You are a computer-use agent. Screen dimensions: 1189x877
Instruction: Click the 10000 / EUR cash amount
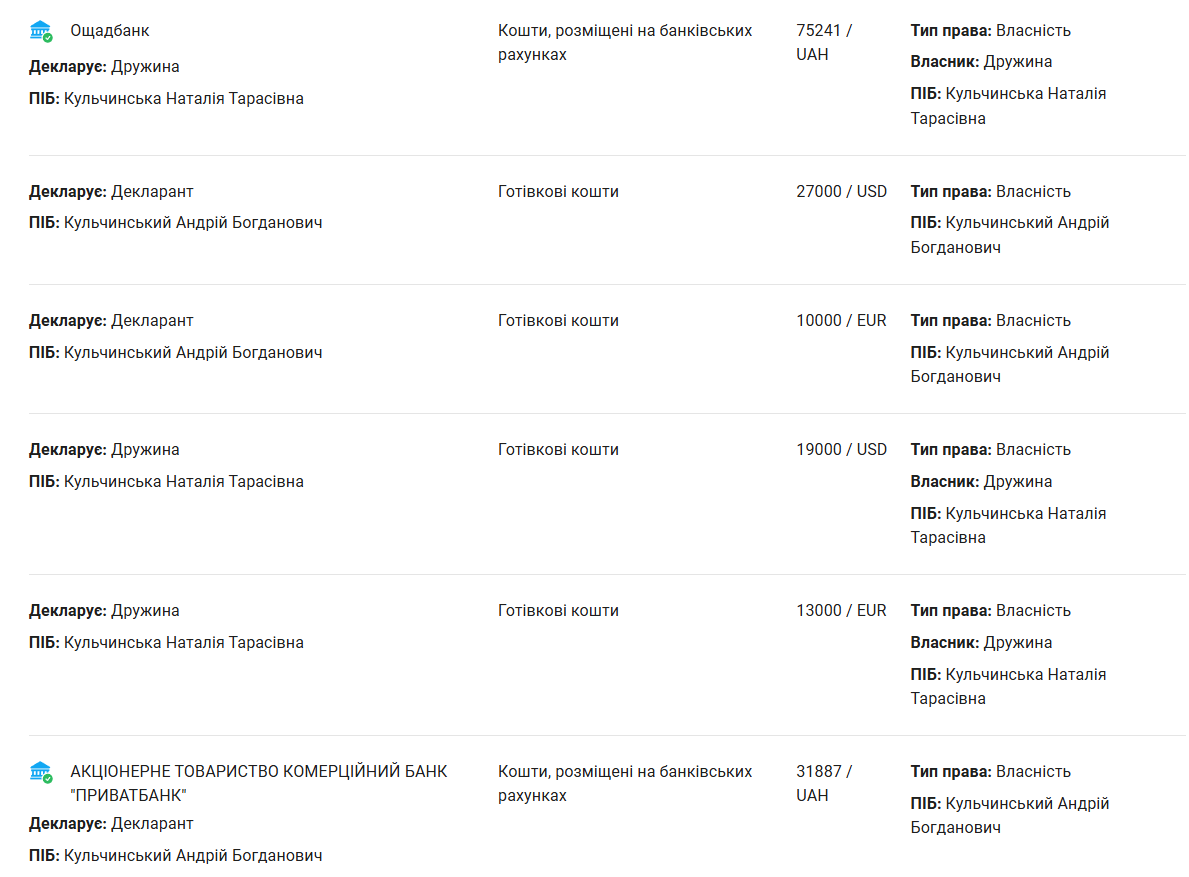point(841,321)
